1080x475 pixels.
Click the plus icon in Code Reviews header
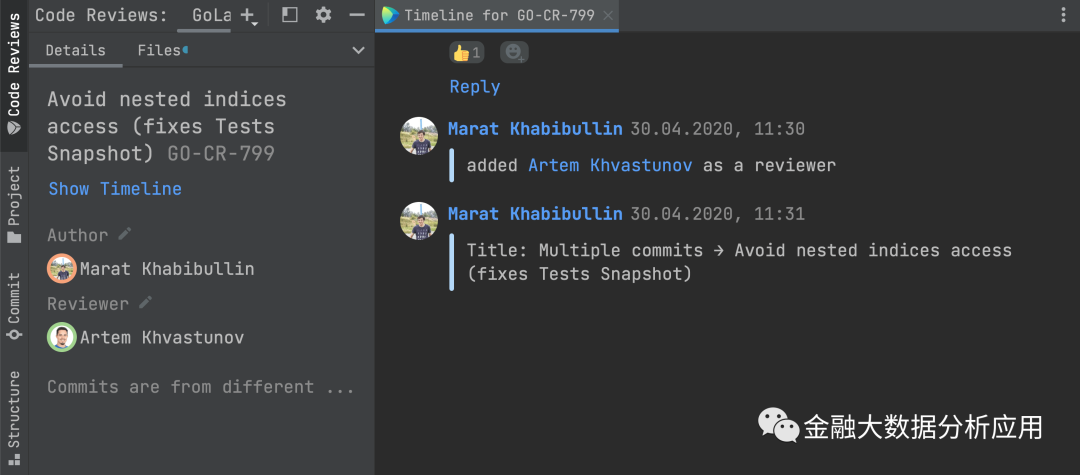point(249,16)
